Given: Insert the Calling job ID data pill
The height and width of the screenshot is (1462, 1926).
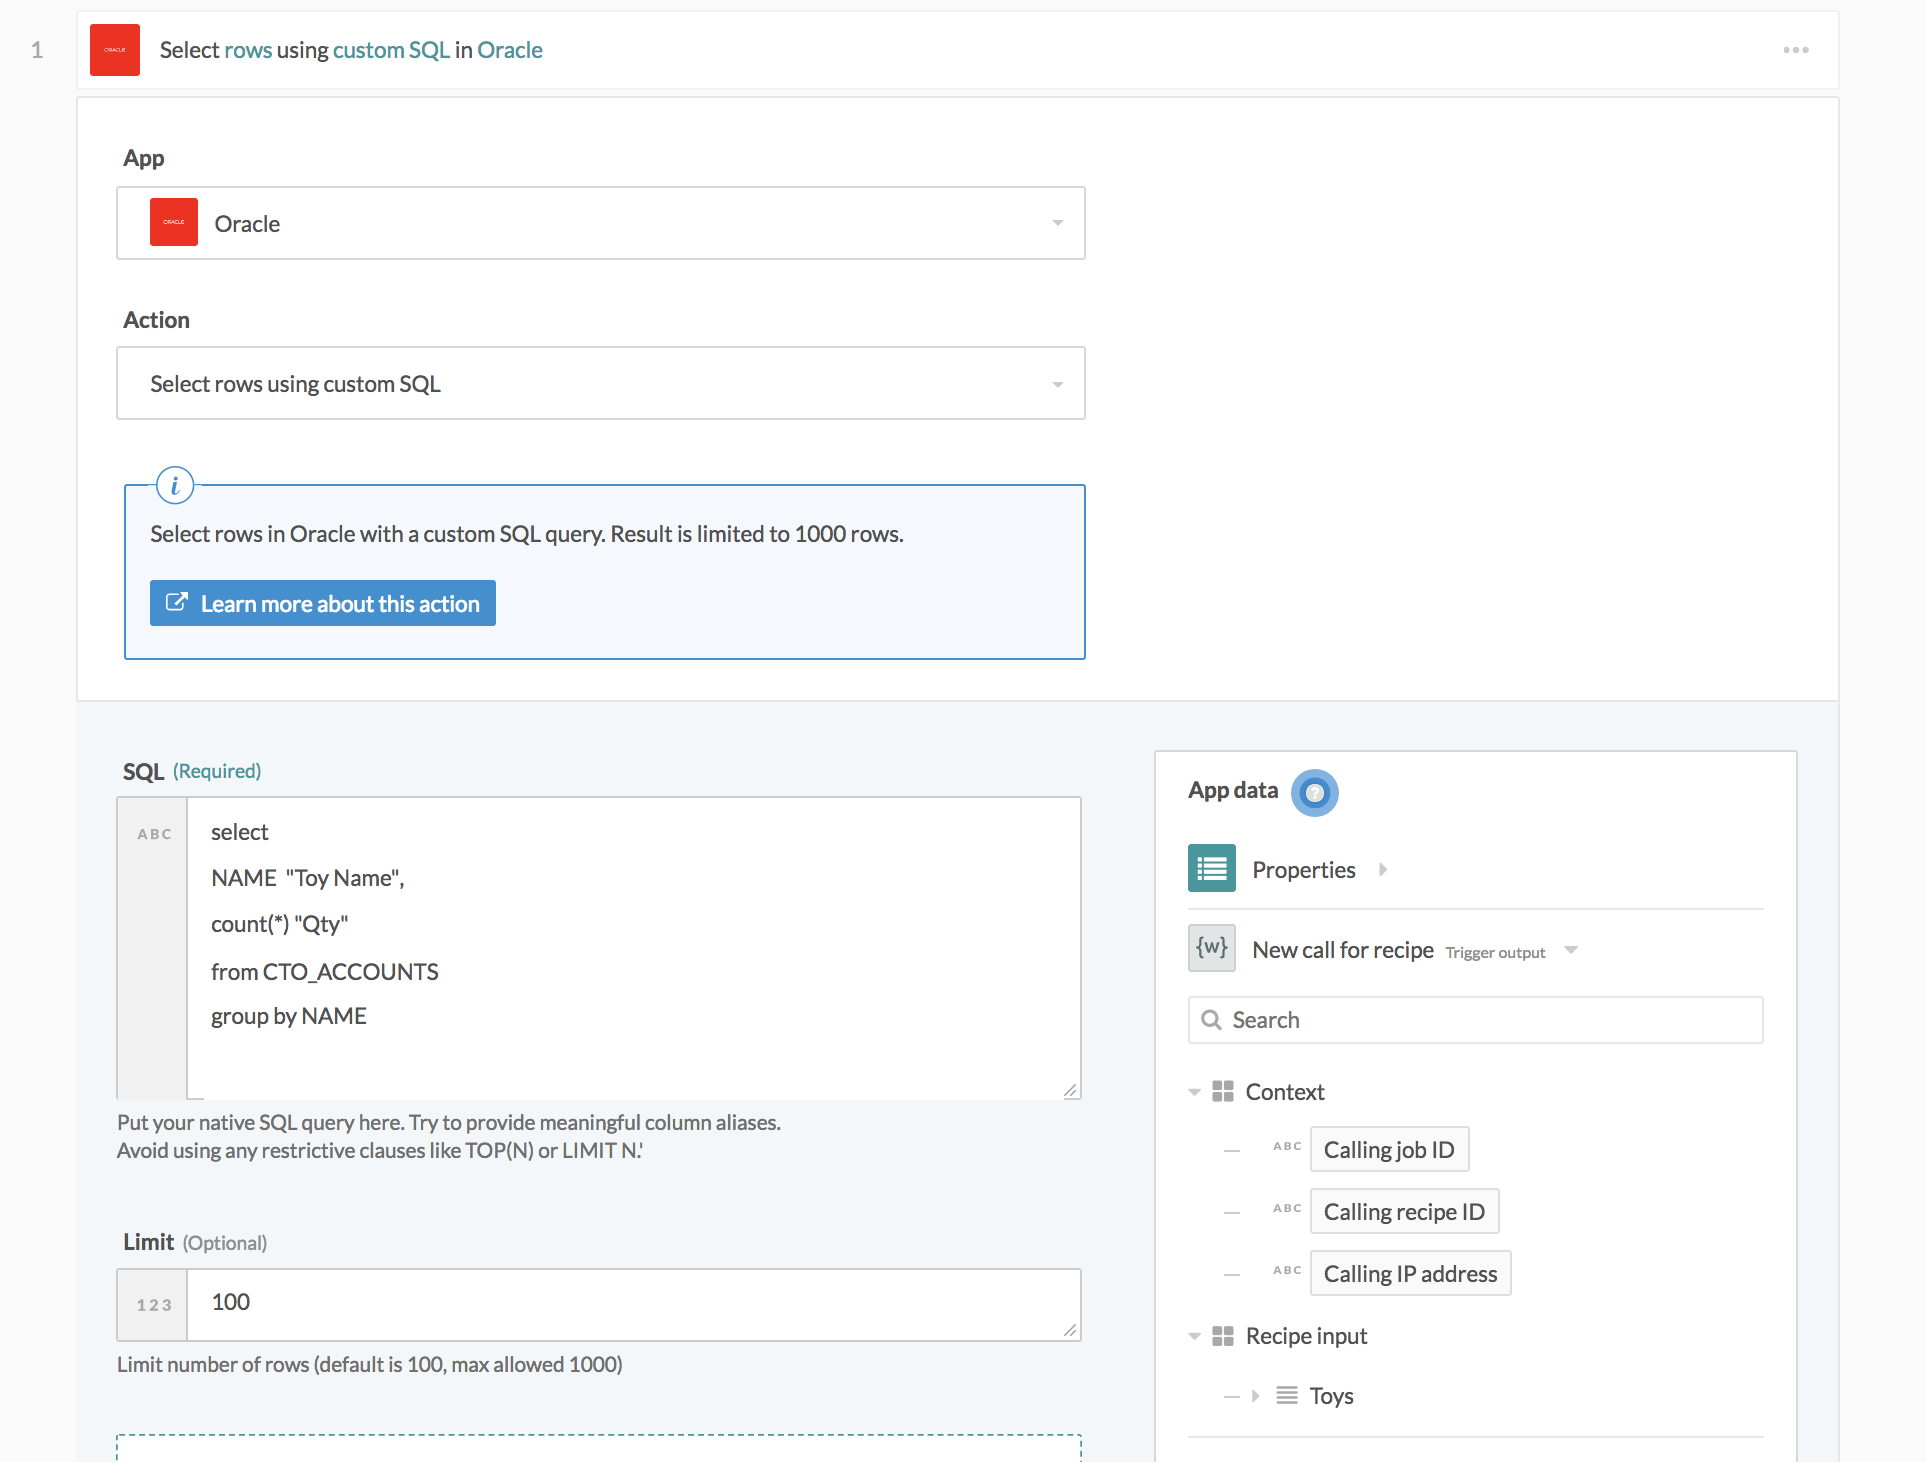Looking at the screenshot, I should [x=1389, y=1148].
